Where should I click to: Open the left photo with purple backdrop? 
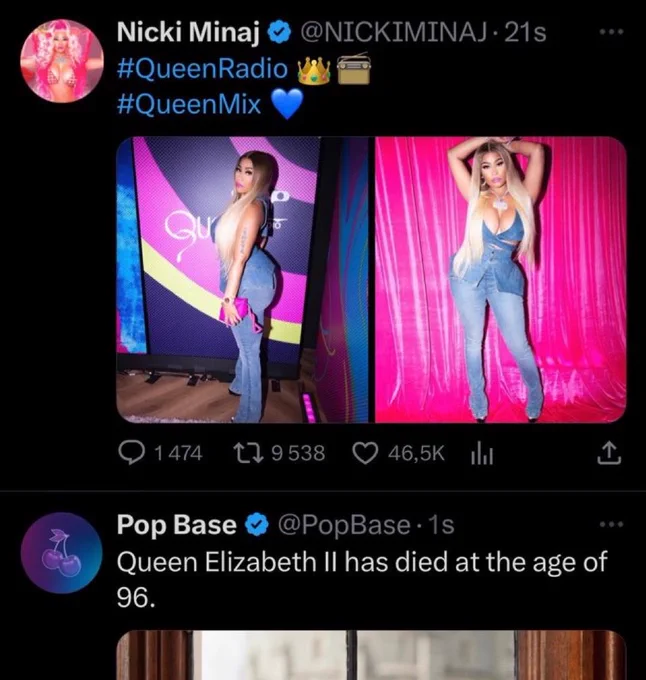242,280
